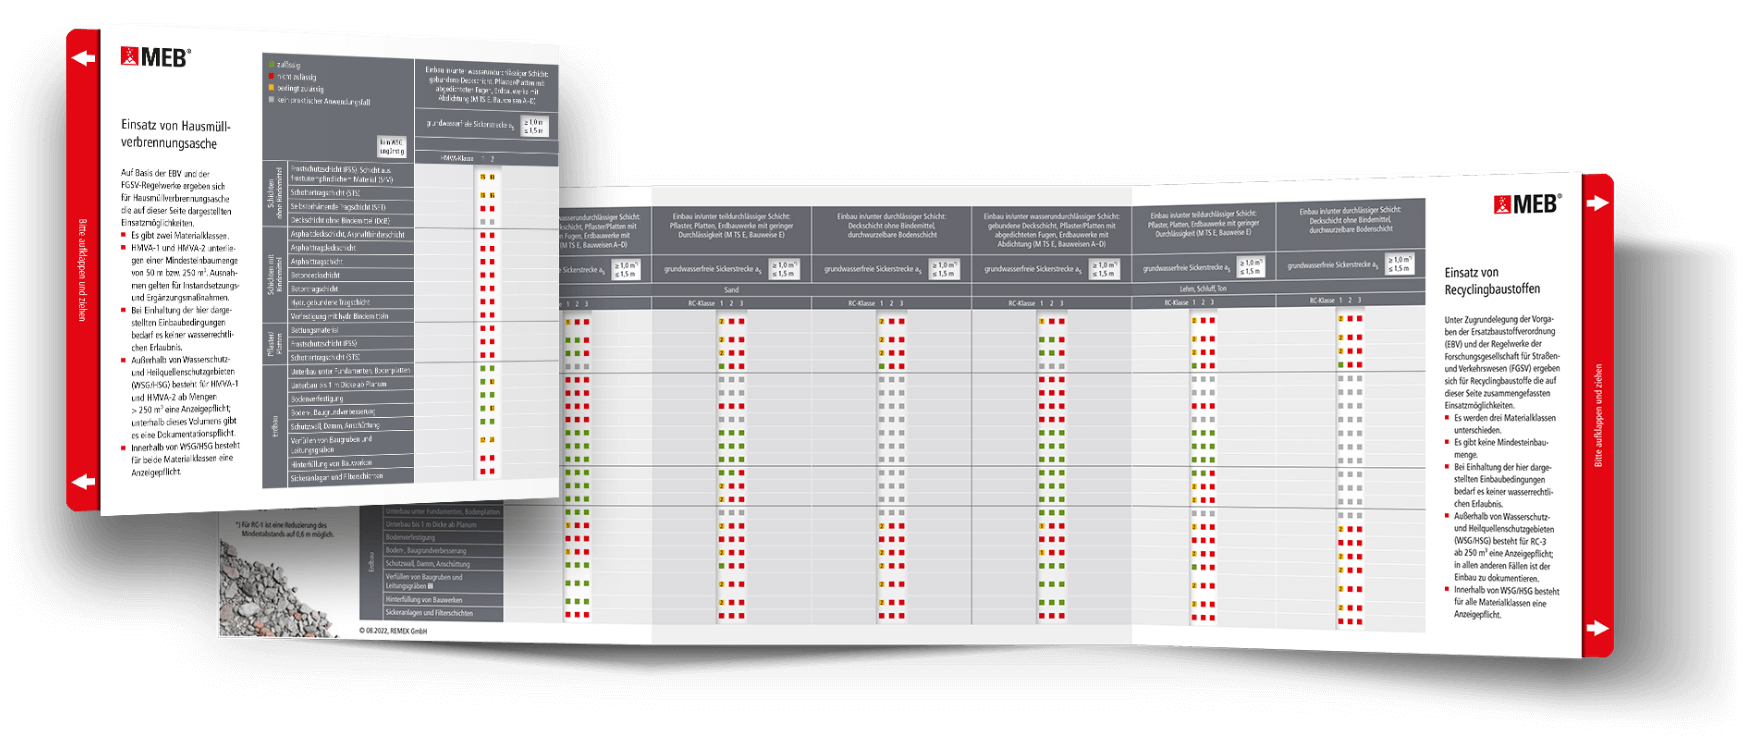The image size is (1758, 748).
Task: Select the yellow 'bedingt zulässig' legend square
Action: tap(270, 88)
